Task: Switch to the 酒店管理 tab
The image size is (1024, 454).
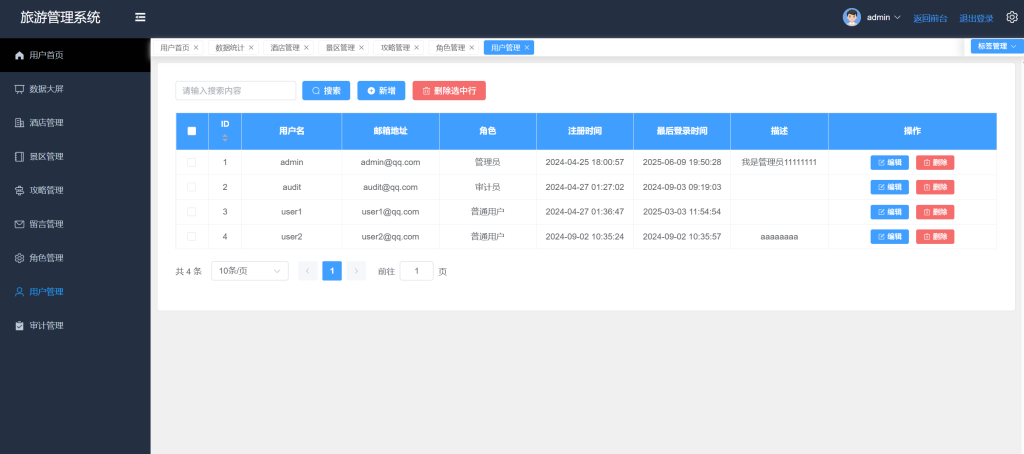Action: tap(285, 48)
